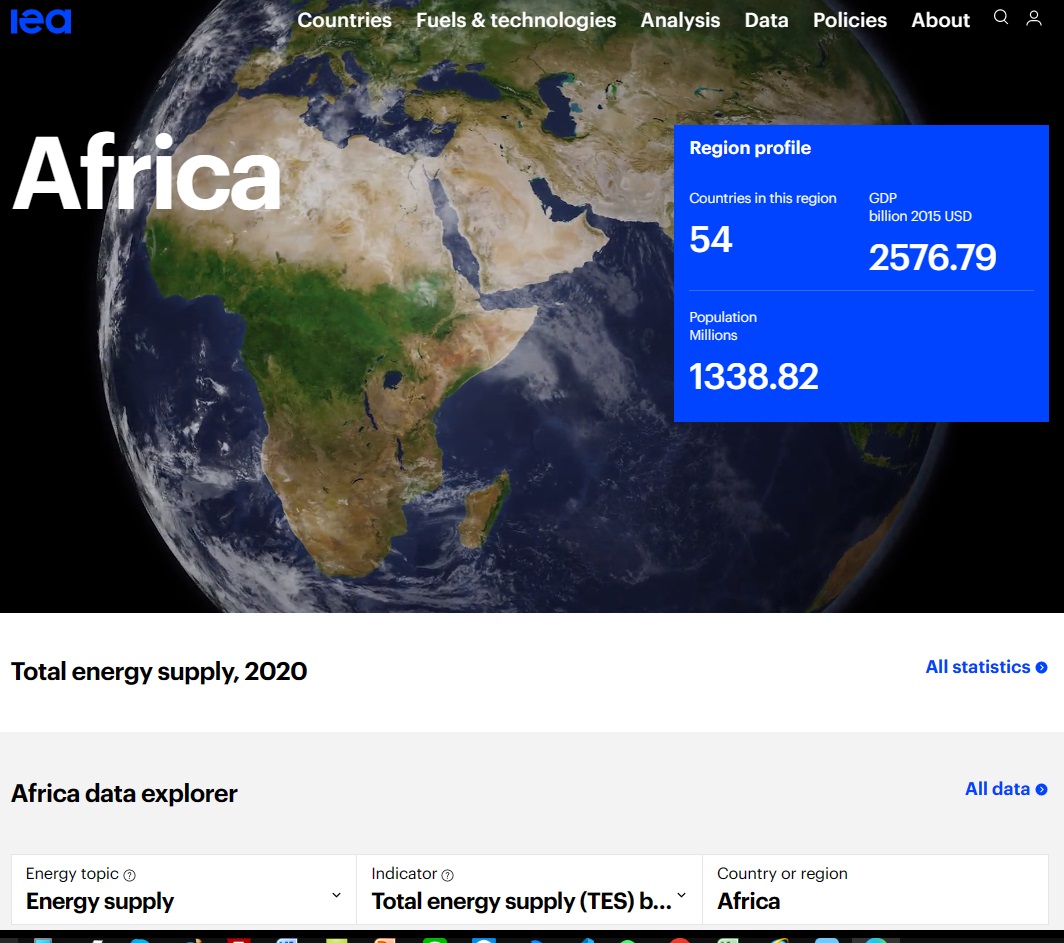
Task: Click the Africa data explorer heading
Action: [124, 793]
